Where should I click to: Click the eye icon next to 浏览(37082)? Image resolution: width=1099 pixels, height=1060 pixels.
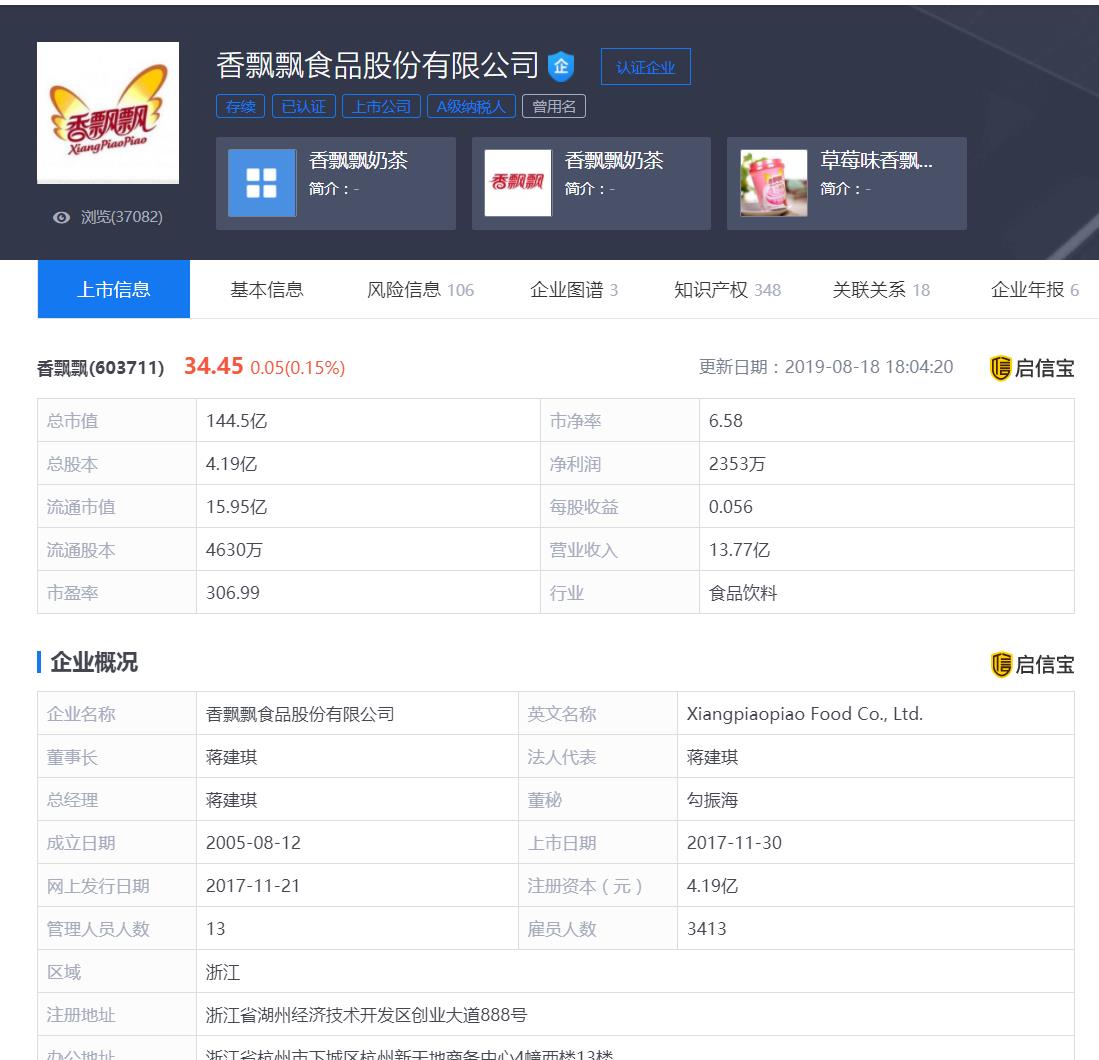point(62,213)
